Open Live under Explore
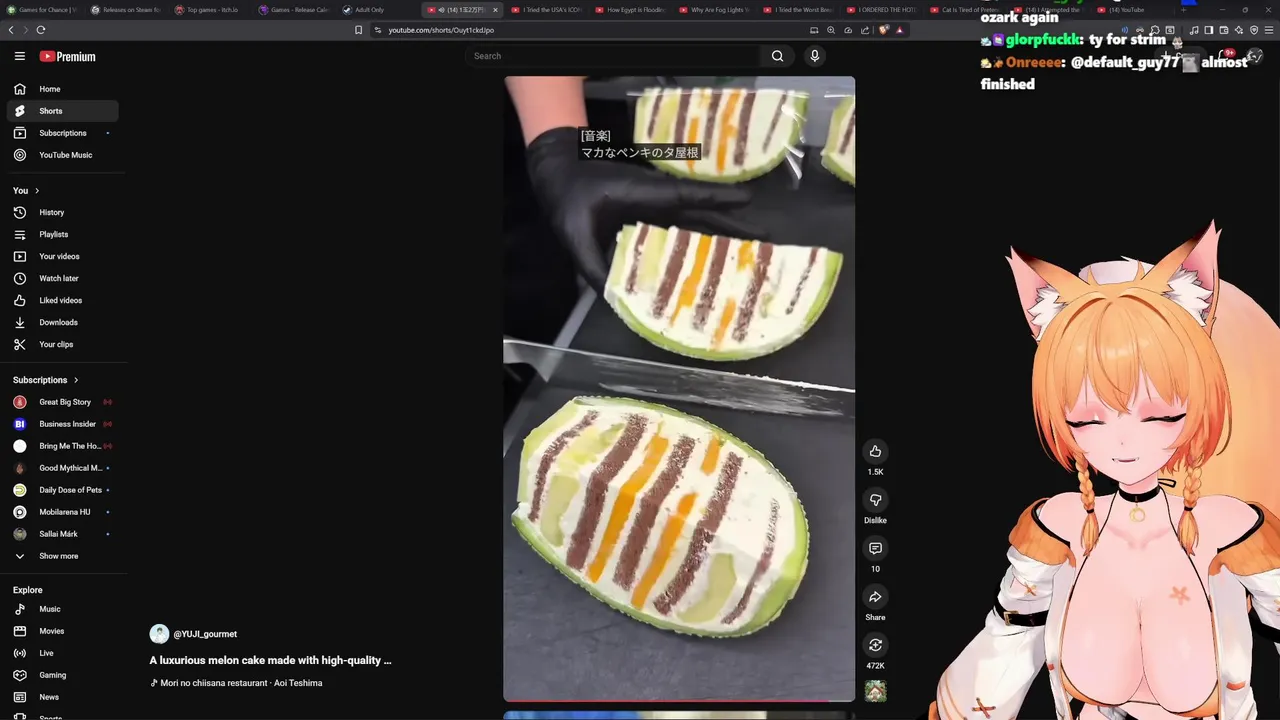 pyautogui.click(x=62, y=653)
